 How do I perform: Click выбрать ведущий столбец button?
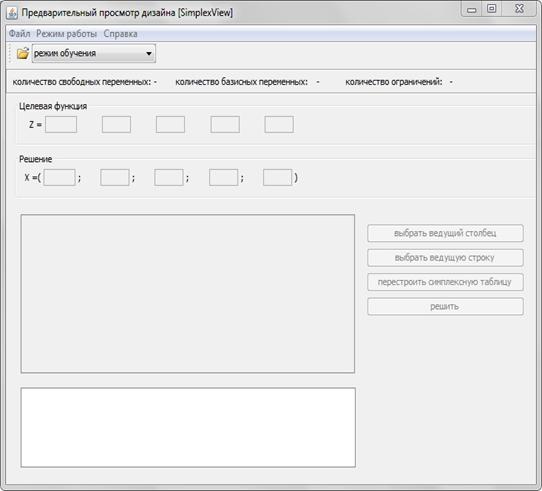(445, 233)
